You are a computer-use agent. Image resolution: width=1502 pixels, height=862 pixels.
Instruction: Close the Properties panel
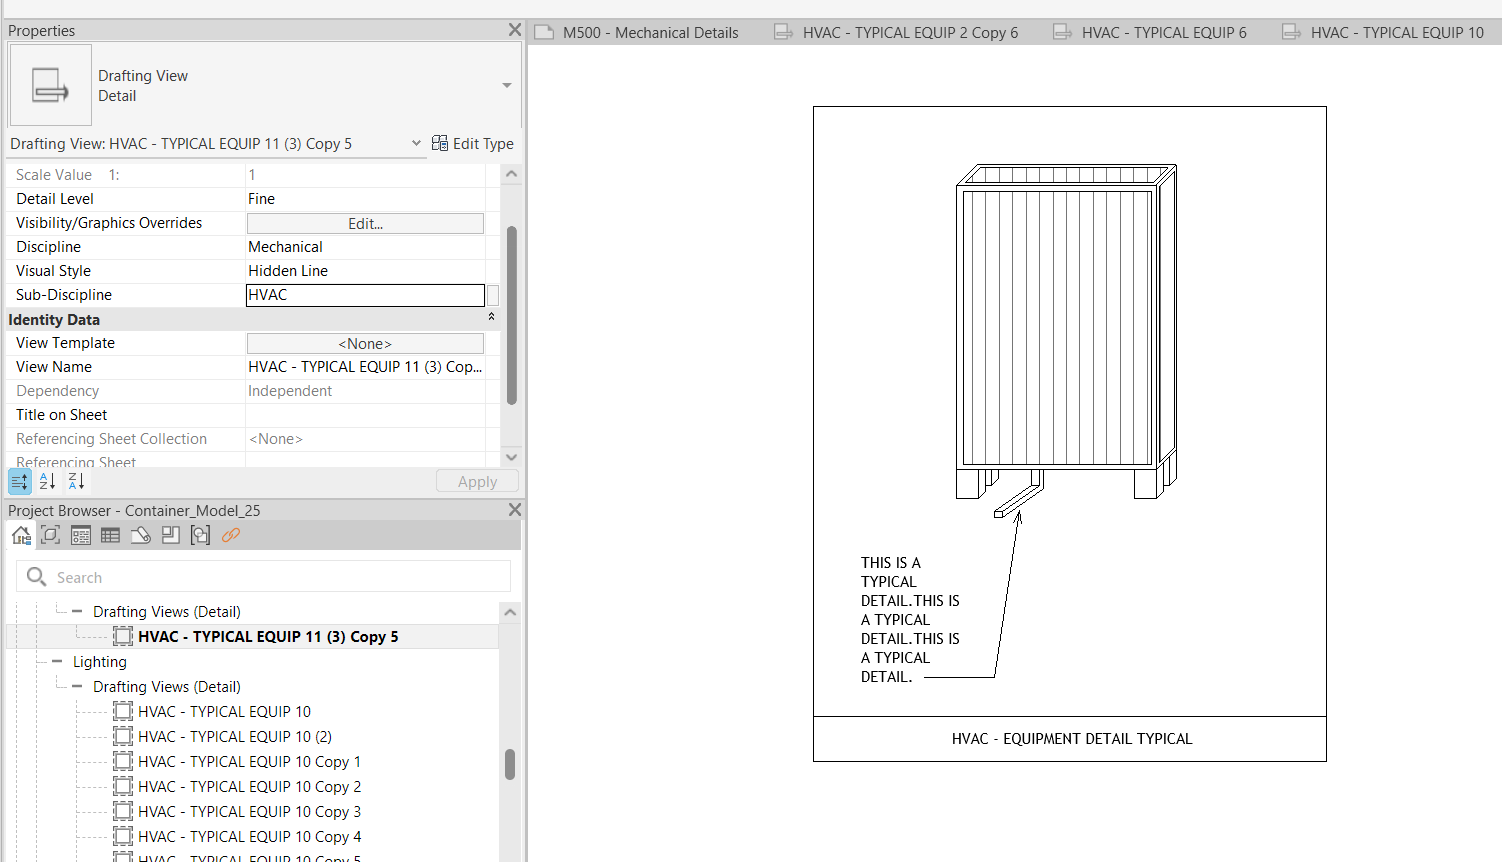tap(514, 30)
